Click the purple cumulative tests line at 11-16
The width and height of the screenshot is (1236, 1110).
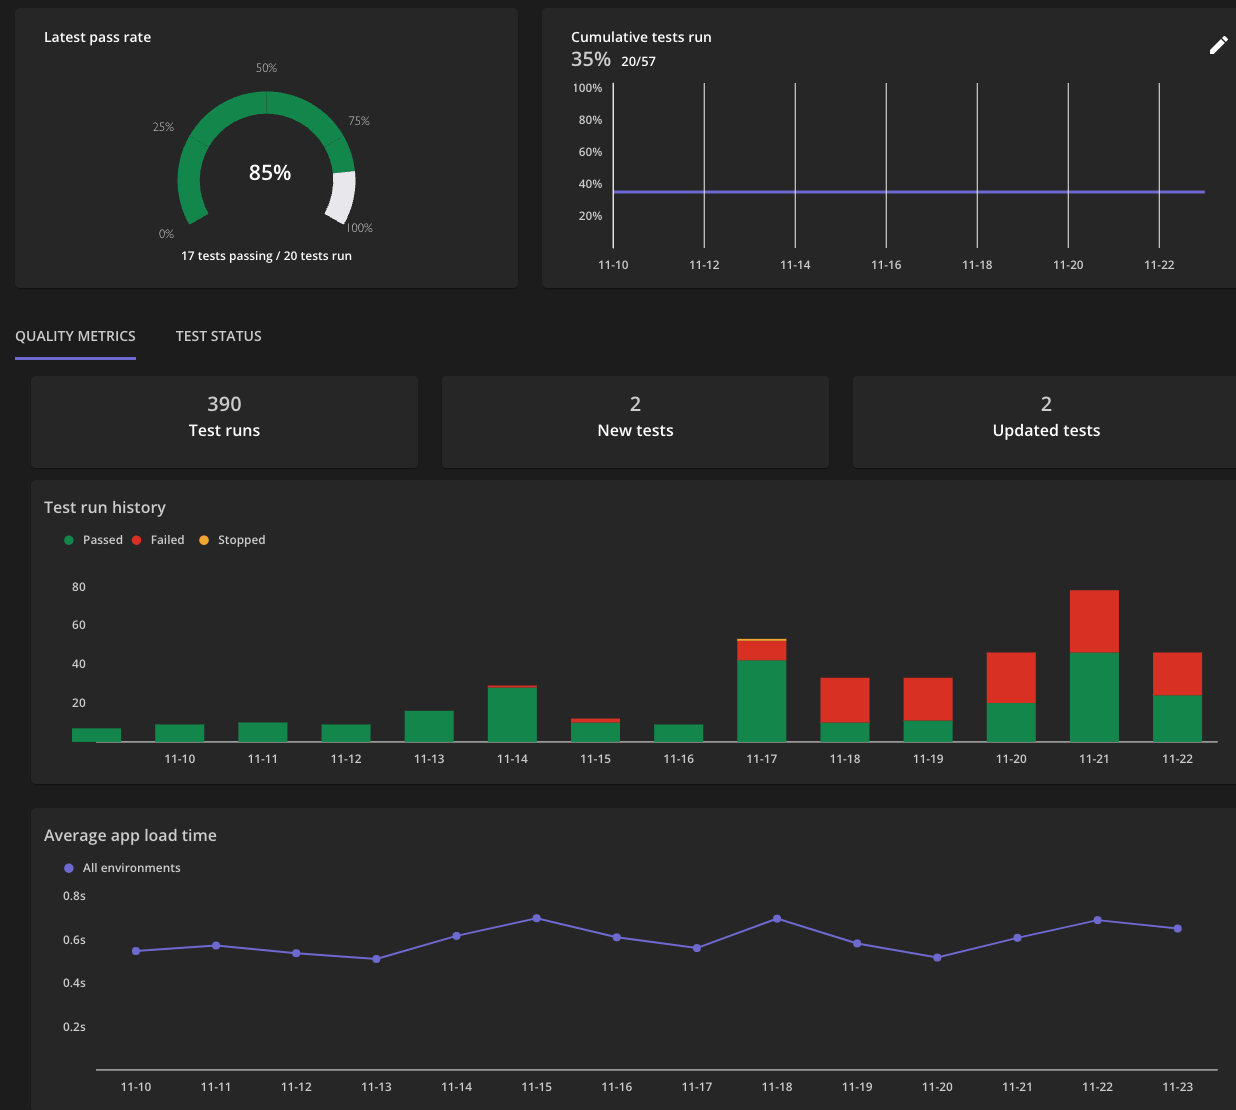coord(886,192)
